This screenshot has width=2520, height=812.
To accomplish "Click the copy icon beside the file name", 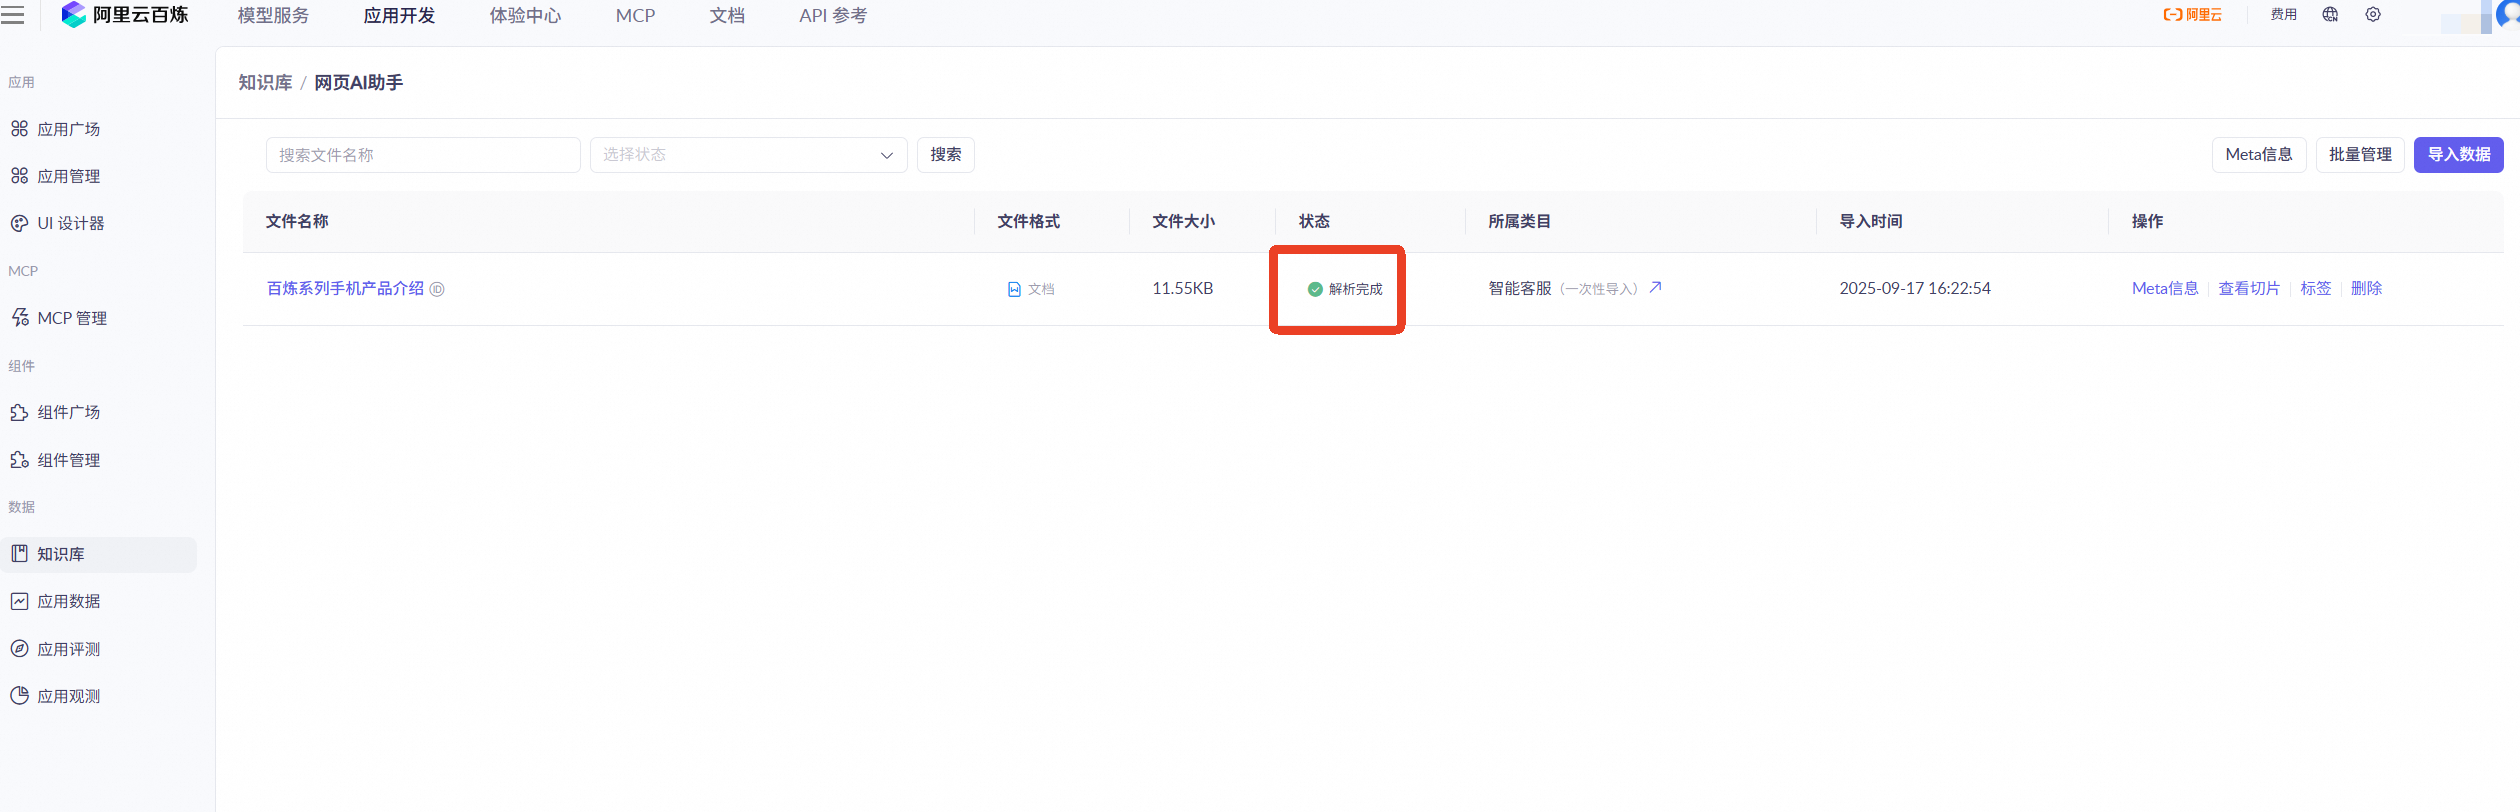I will (x=437, y=289).
